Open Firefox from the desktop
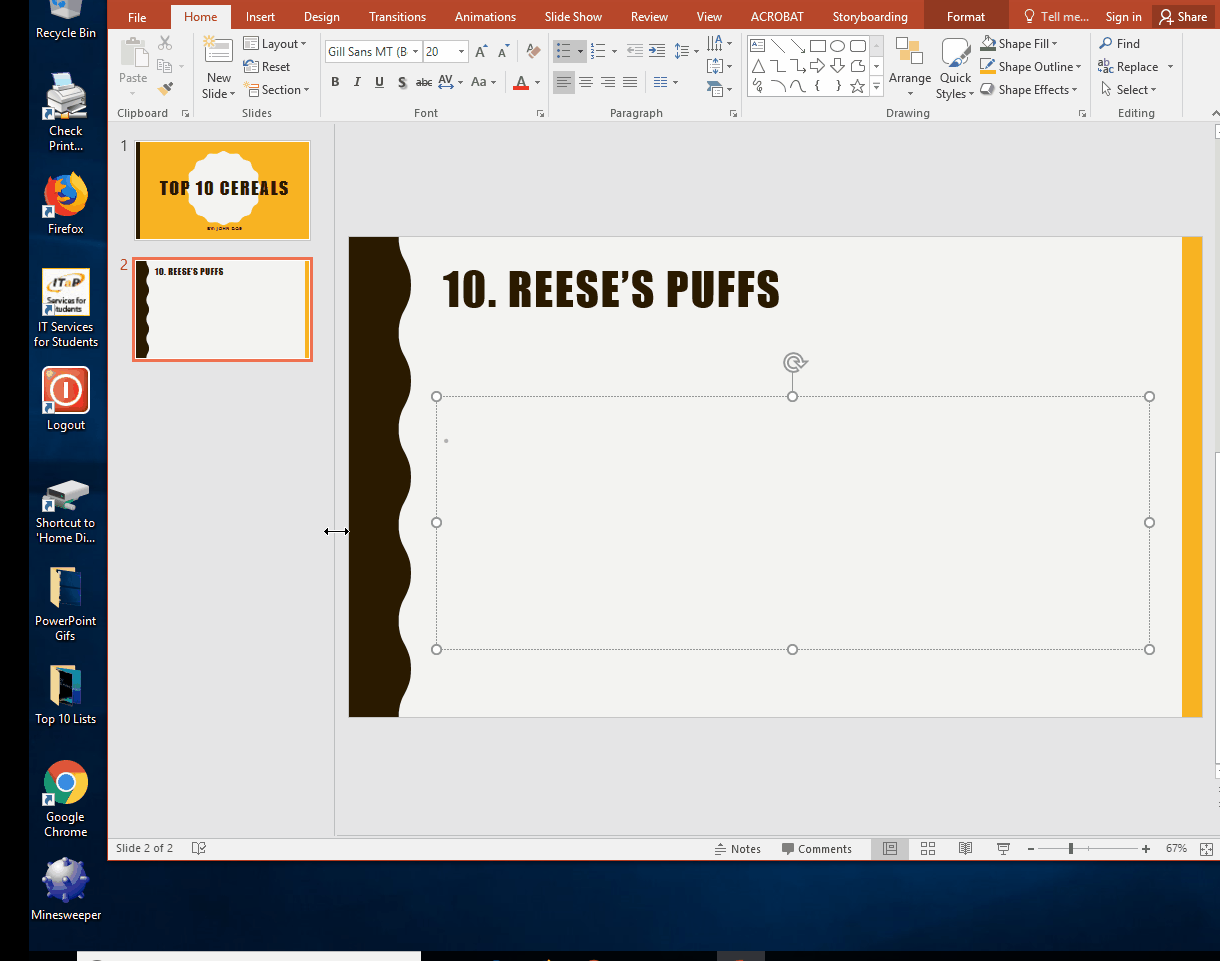 (x=66, y=204)
